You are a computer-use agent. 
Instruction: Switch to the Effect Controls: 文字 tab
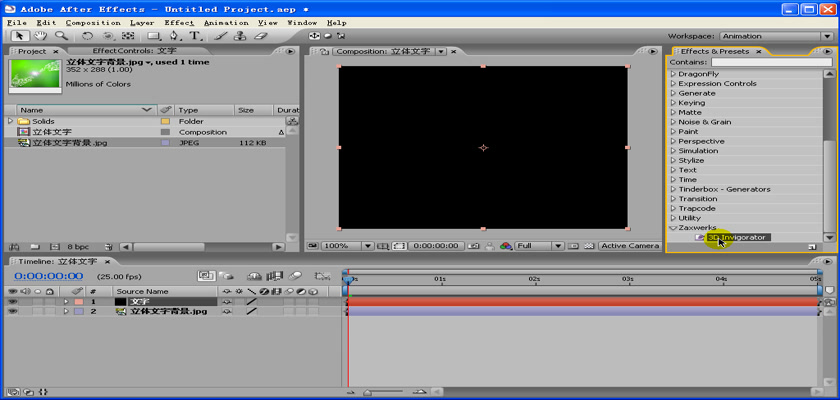click(x=134, y=51)
